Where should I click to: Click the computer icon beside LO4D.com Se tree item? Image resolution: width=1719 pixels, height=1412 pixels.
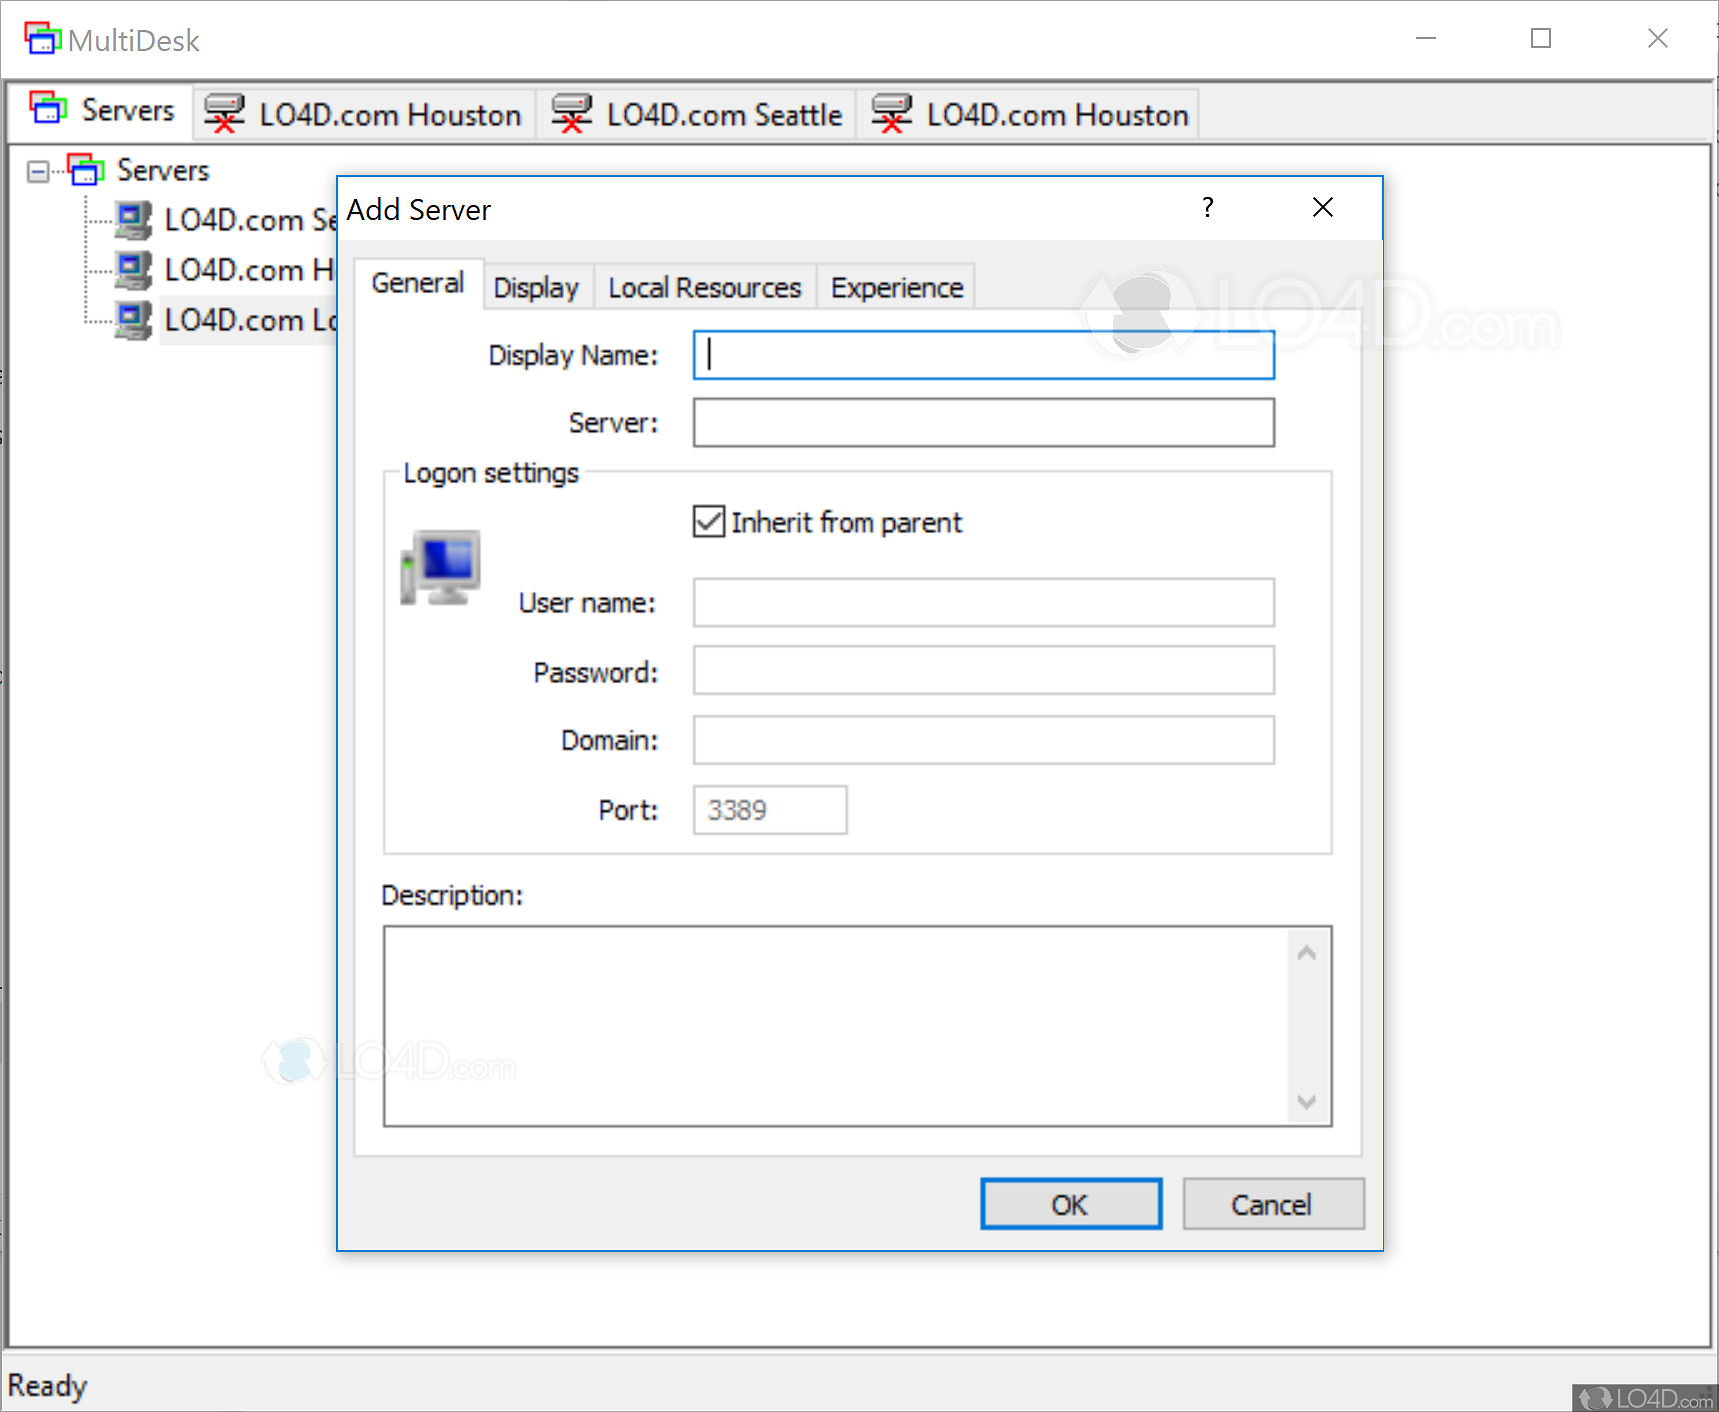[x=133, y=220]
